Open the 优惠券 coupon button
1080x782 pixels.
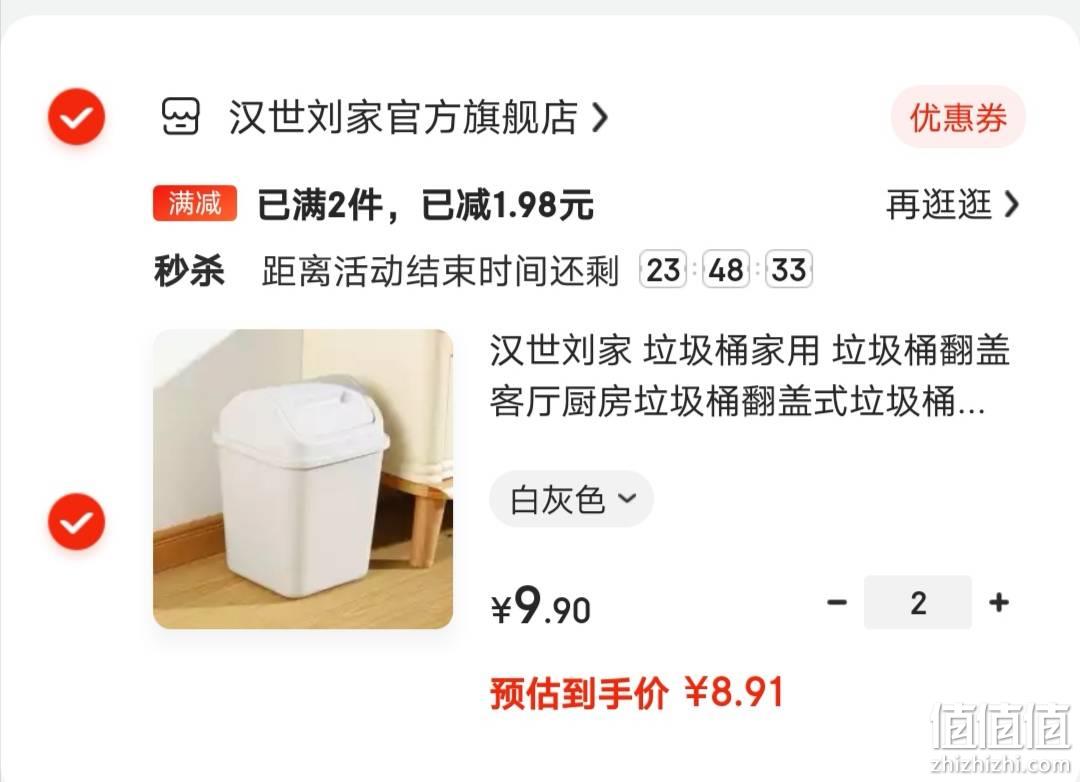point(958,117)
